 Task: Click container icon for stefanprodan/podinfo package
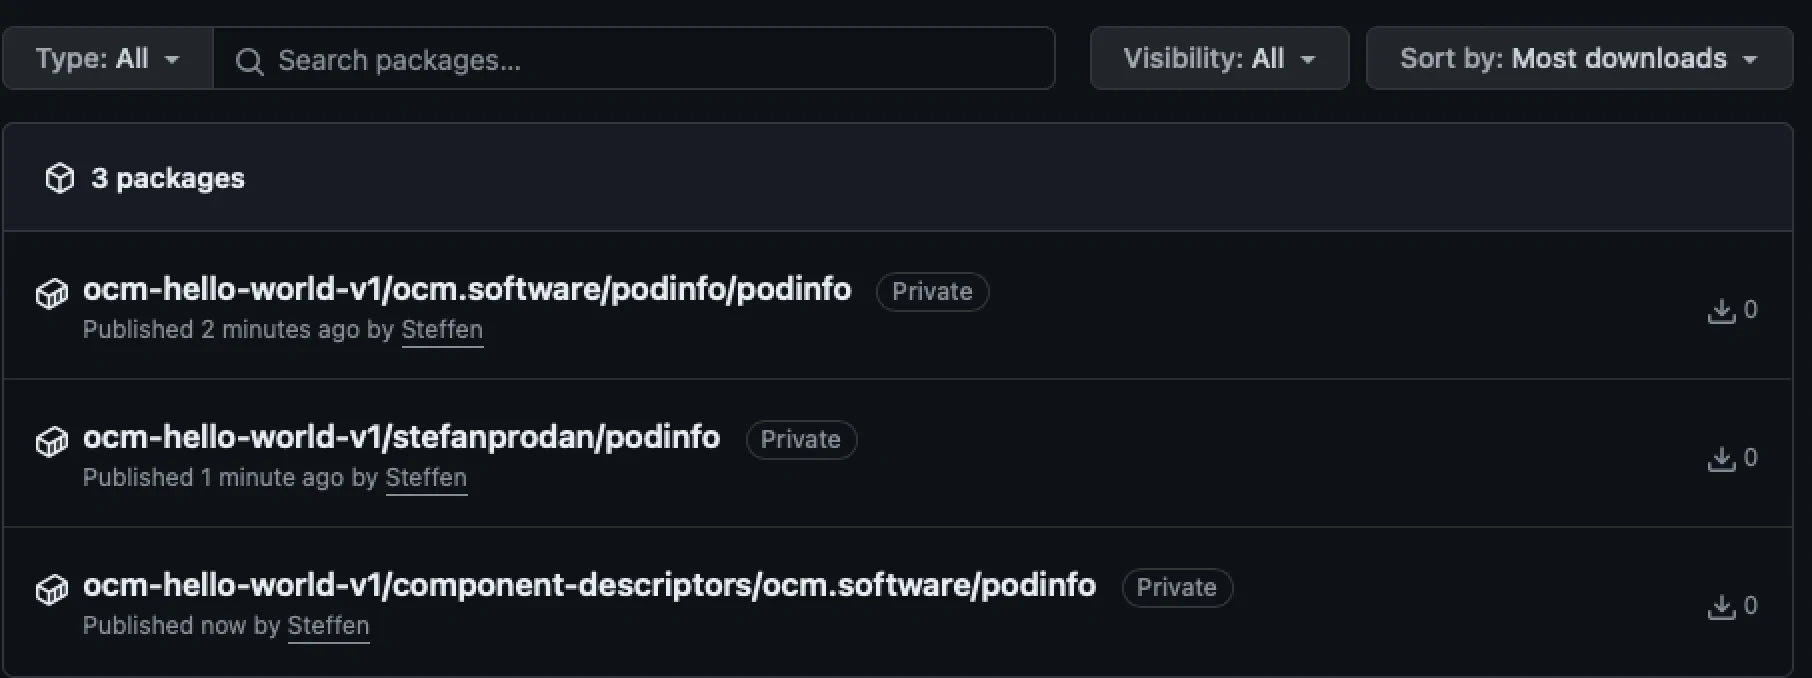click(52, 441)
